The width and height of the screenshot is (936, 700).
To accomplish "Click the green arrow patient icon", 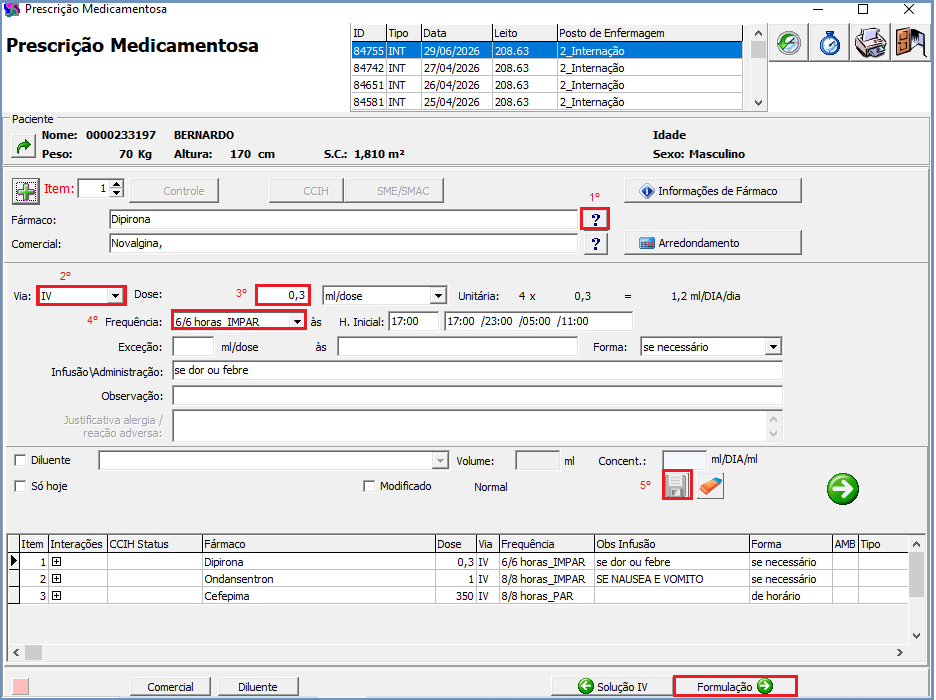I will 23,146.
